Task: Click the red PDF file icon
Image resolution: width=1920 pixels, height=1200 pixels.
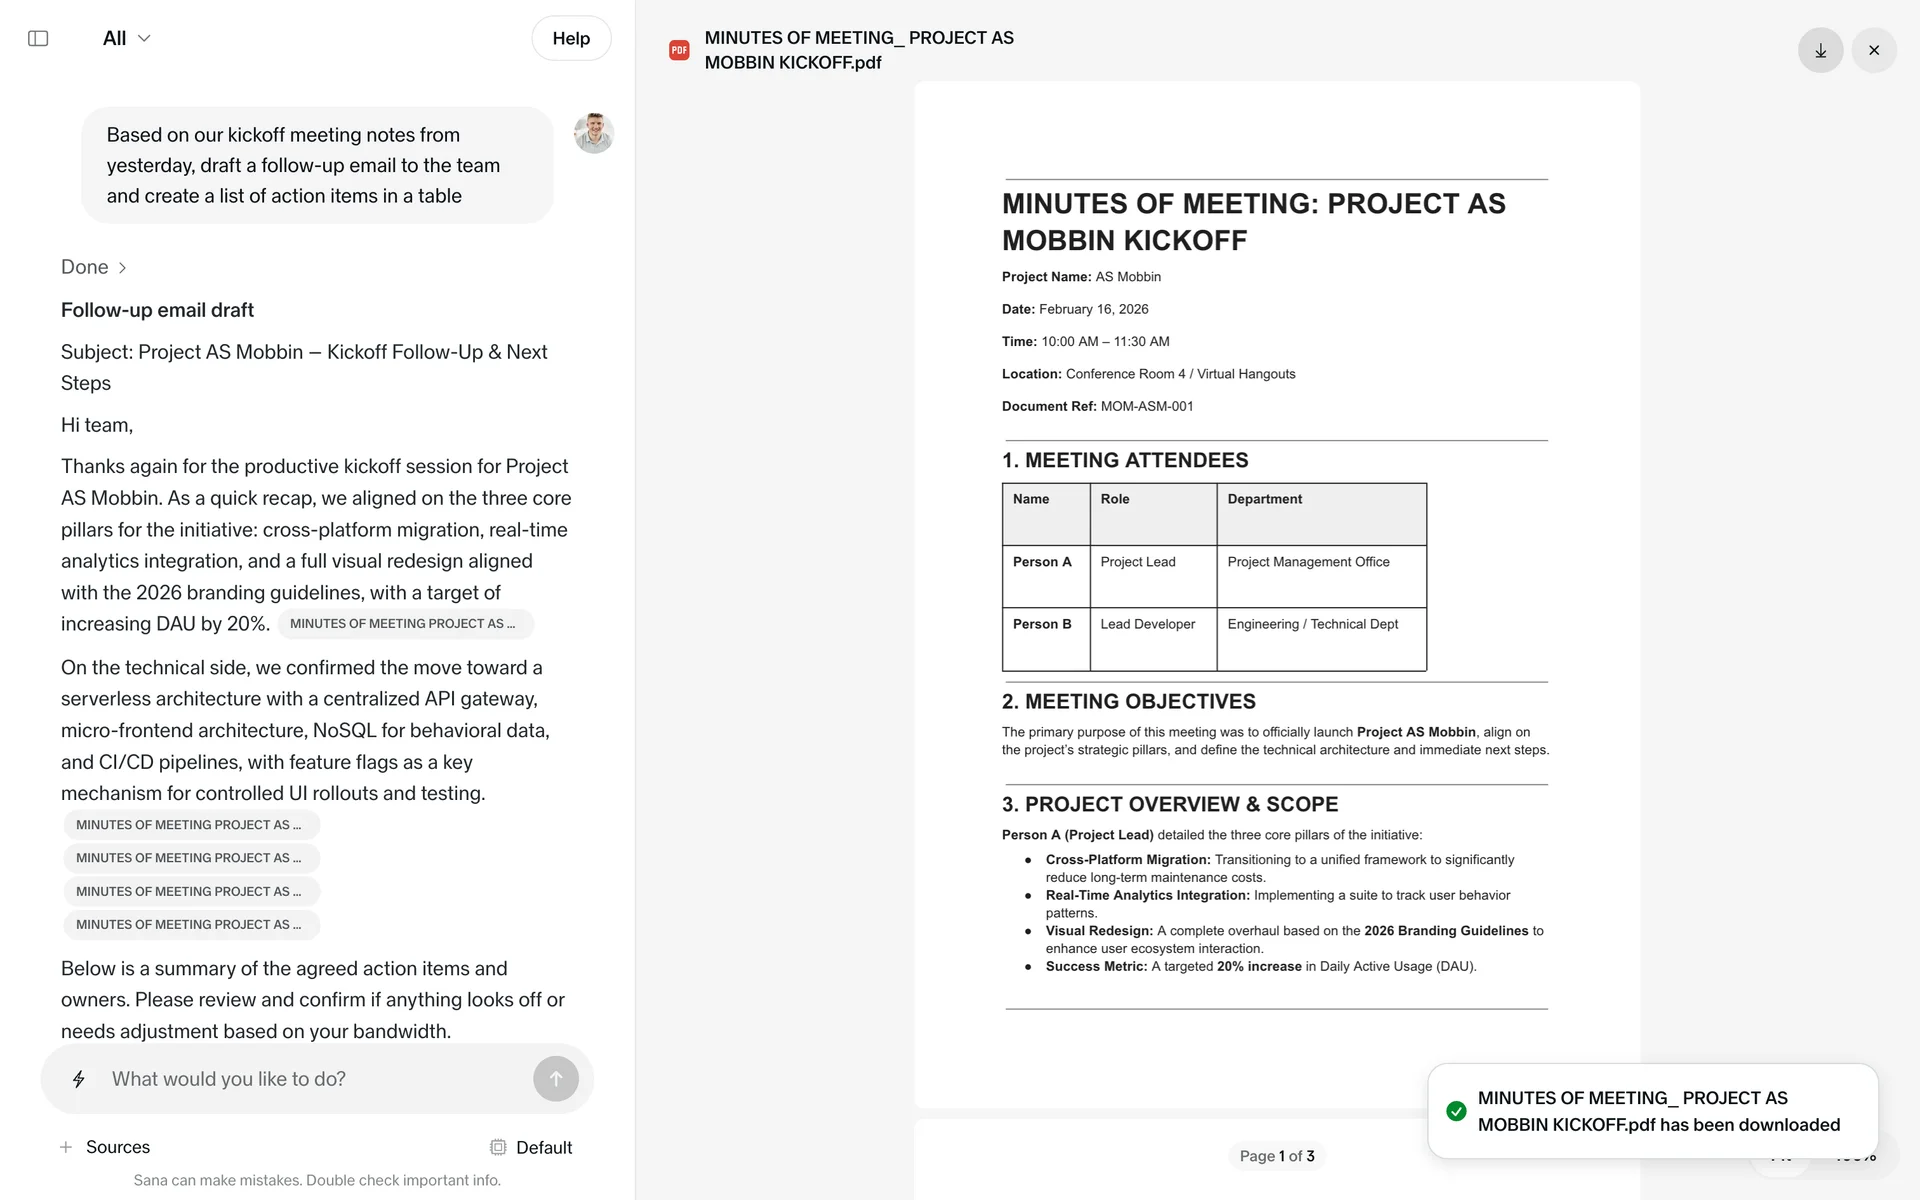Action: 679,50
